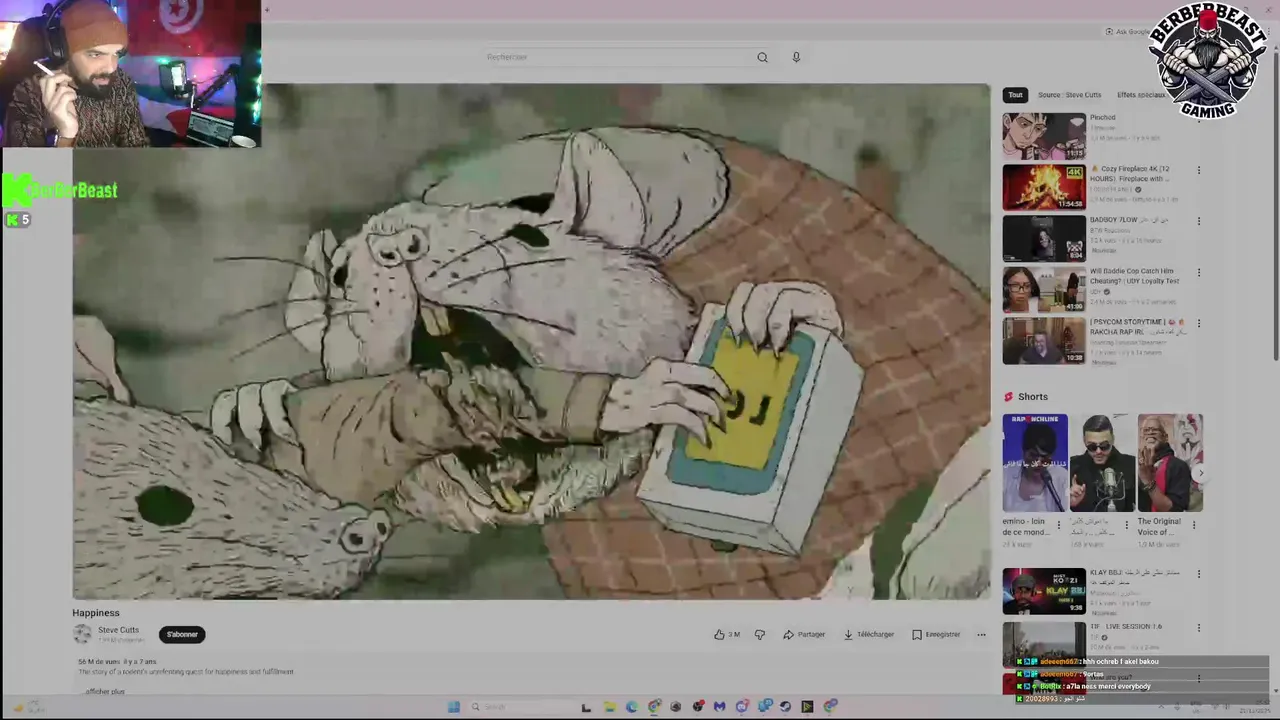Open the KLAY BBJ video thumbnail

point(1044,591)
